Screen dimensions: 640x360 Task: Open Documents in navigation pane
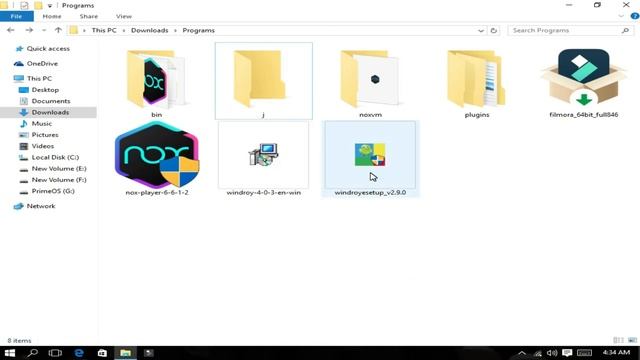pos(51,101)
